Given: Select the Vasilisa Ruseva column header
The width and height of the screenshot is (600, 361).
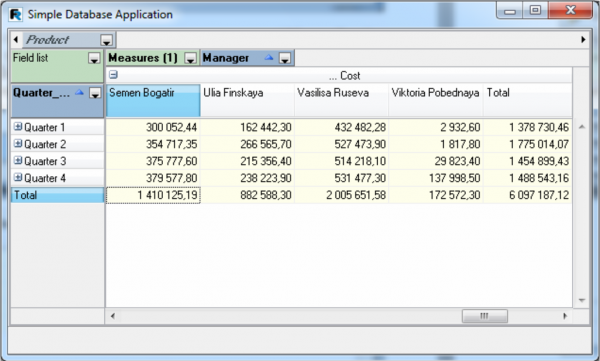Looking at the screenshot, I should (x=341, y=100).
